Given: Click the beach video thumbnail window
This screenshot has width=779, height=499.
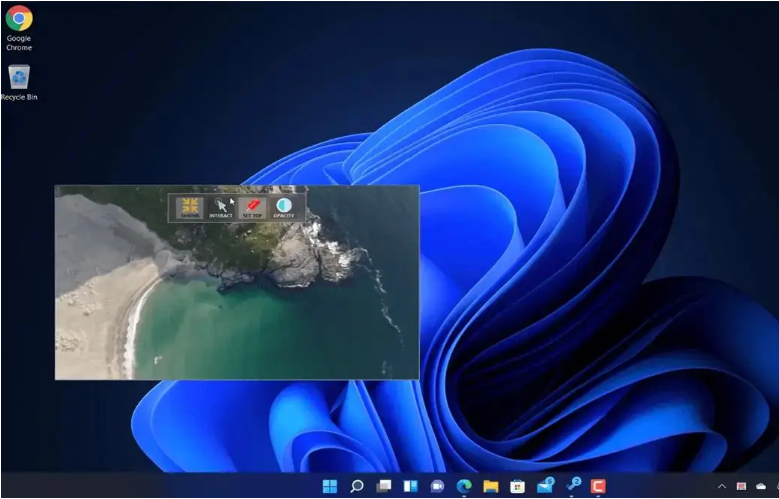Looking at the screenshot, I should [x=237, y=282].
